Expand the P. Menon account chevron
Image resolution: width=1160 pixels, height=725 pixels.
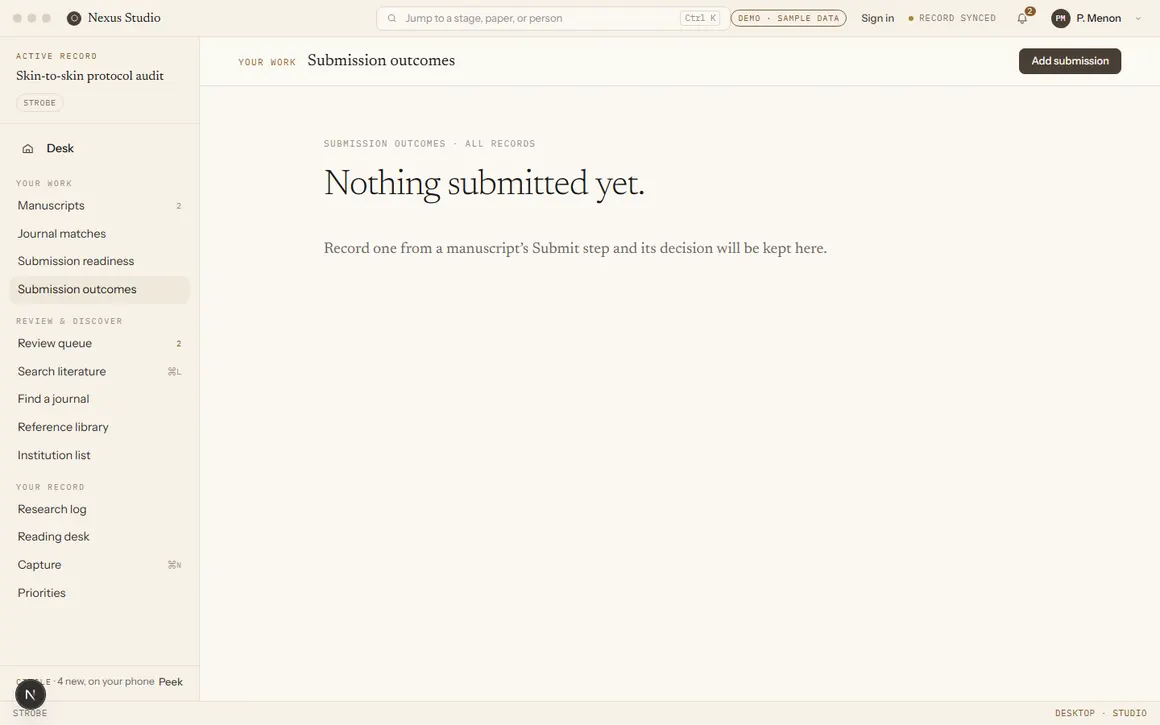point(1138,18)
